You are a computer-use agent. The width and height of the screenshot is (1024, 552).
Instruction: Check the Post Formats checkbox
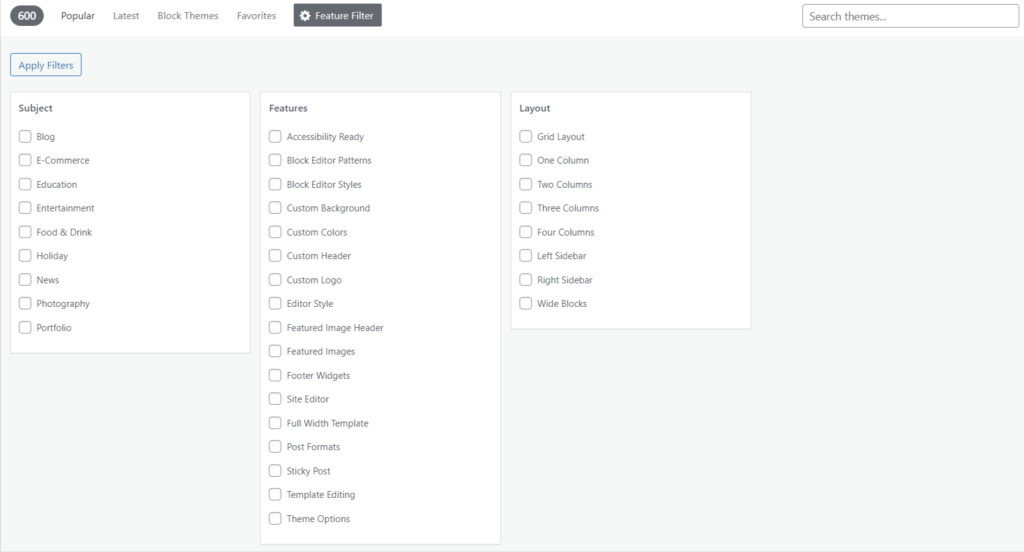pyautogui.click(x=275, y=446)
